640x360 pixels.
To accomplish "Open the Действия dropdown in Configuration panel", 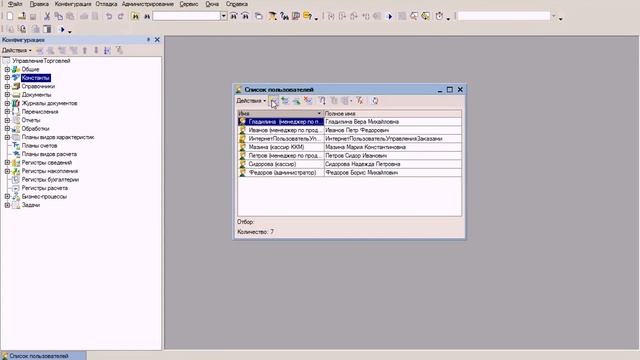I will point(17,51).
